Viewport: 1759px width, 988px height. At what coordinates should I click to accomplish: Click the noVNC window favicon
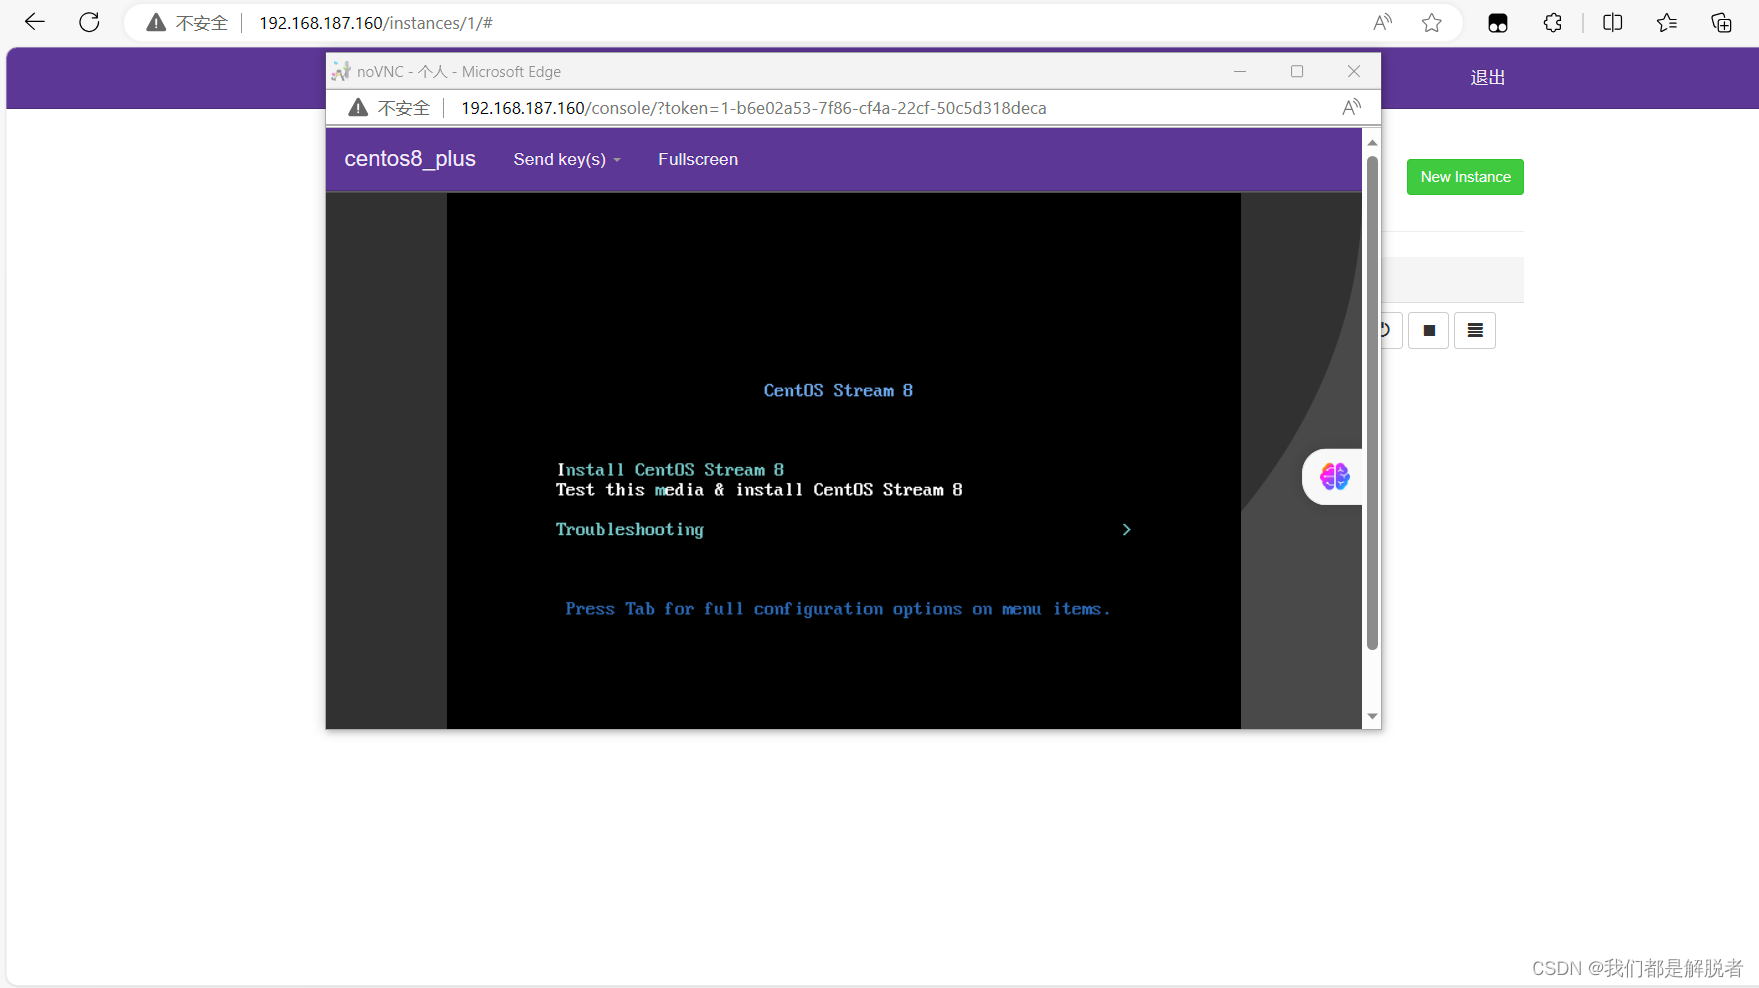pyautogui.click(x=341, y=71)
